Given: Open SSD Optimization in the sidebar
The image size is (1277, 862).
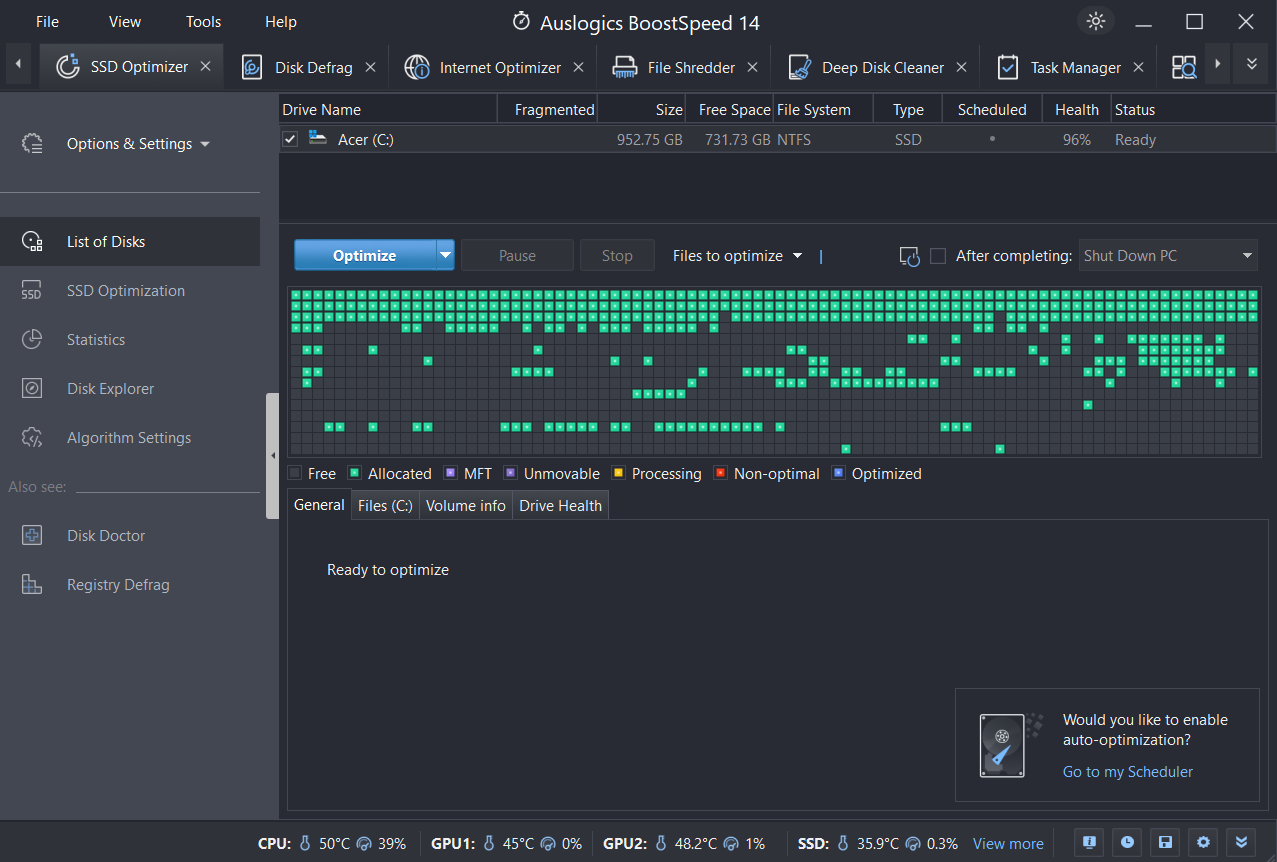Looking at the screenshot, I should (127, 290).
